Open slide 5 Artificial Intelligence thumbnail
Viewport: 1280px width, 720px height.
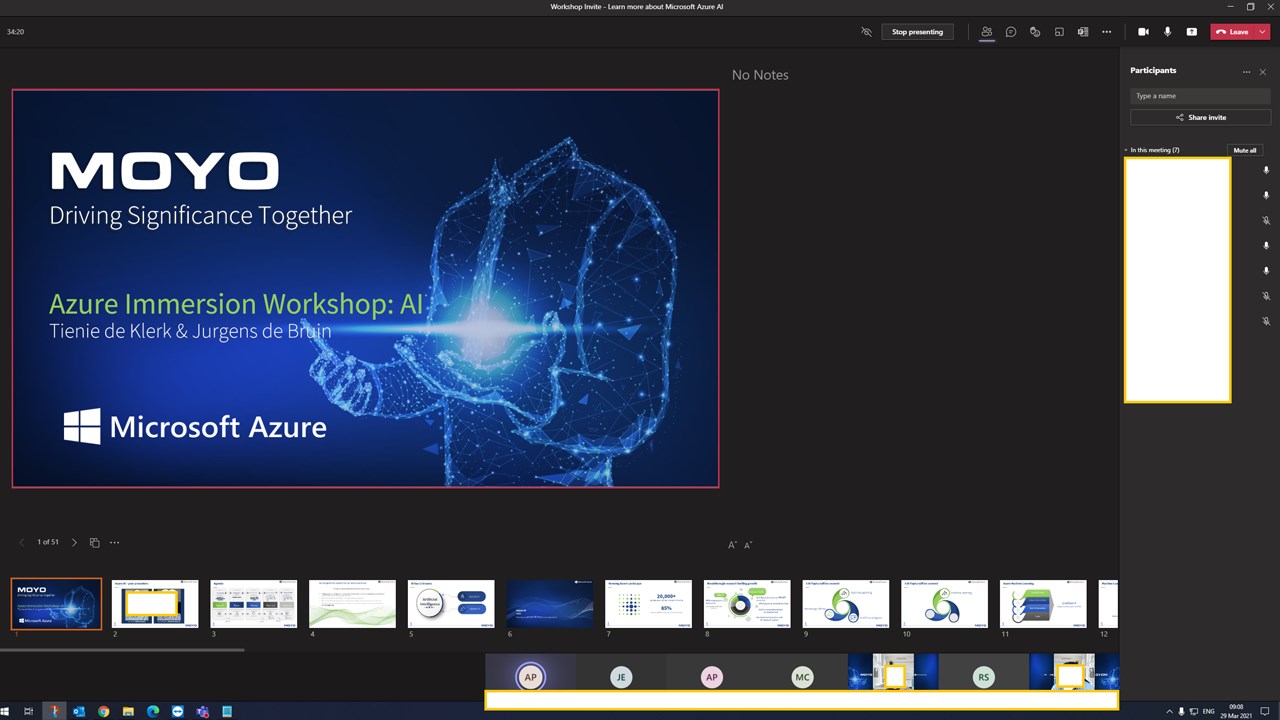(x=451, y=604)
